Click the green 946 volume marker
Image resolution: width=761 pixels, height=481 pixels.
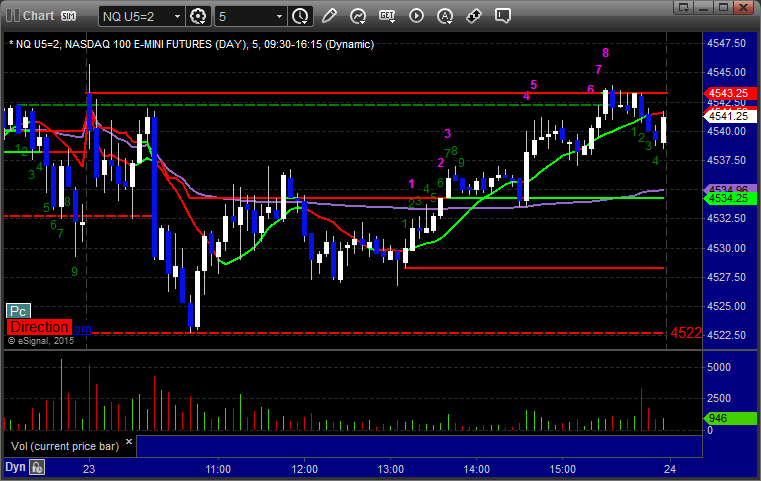point(729,418)
